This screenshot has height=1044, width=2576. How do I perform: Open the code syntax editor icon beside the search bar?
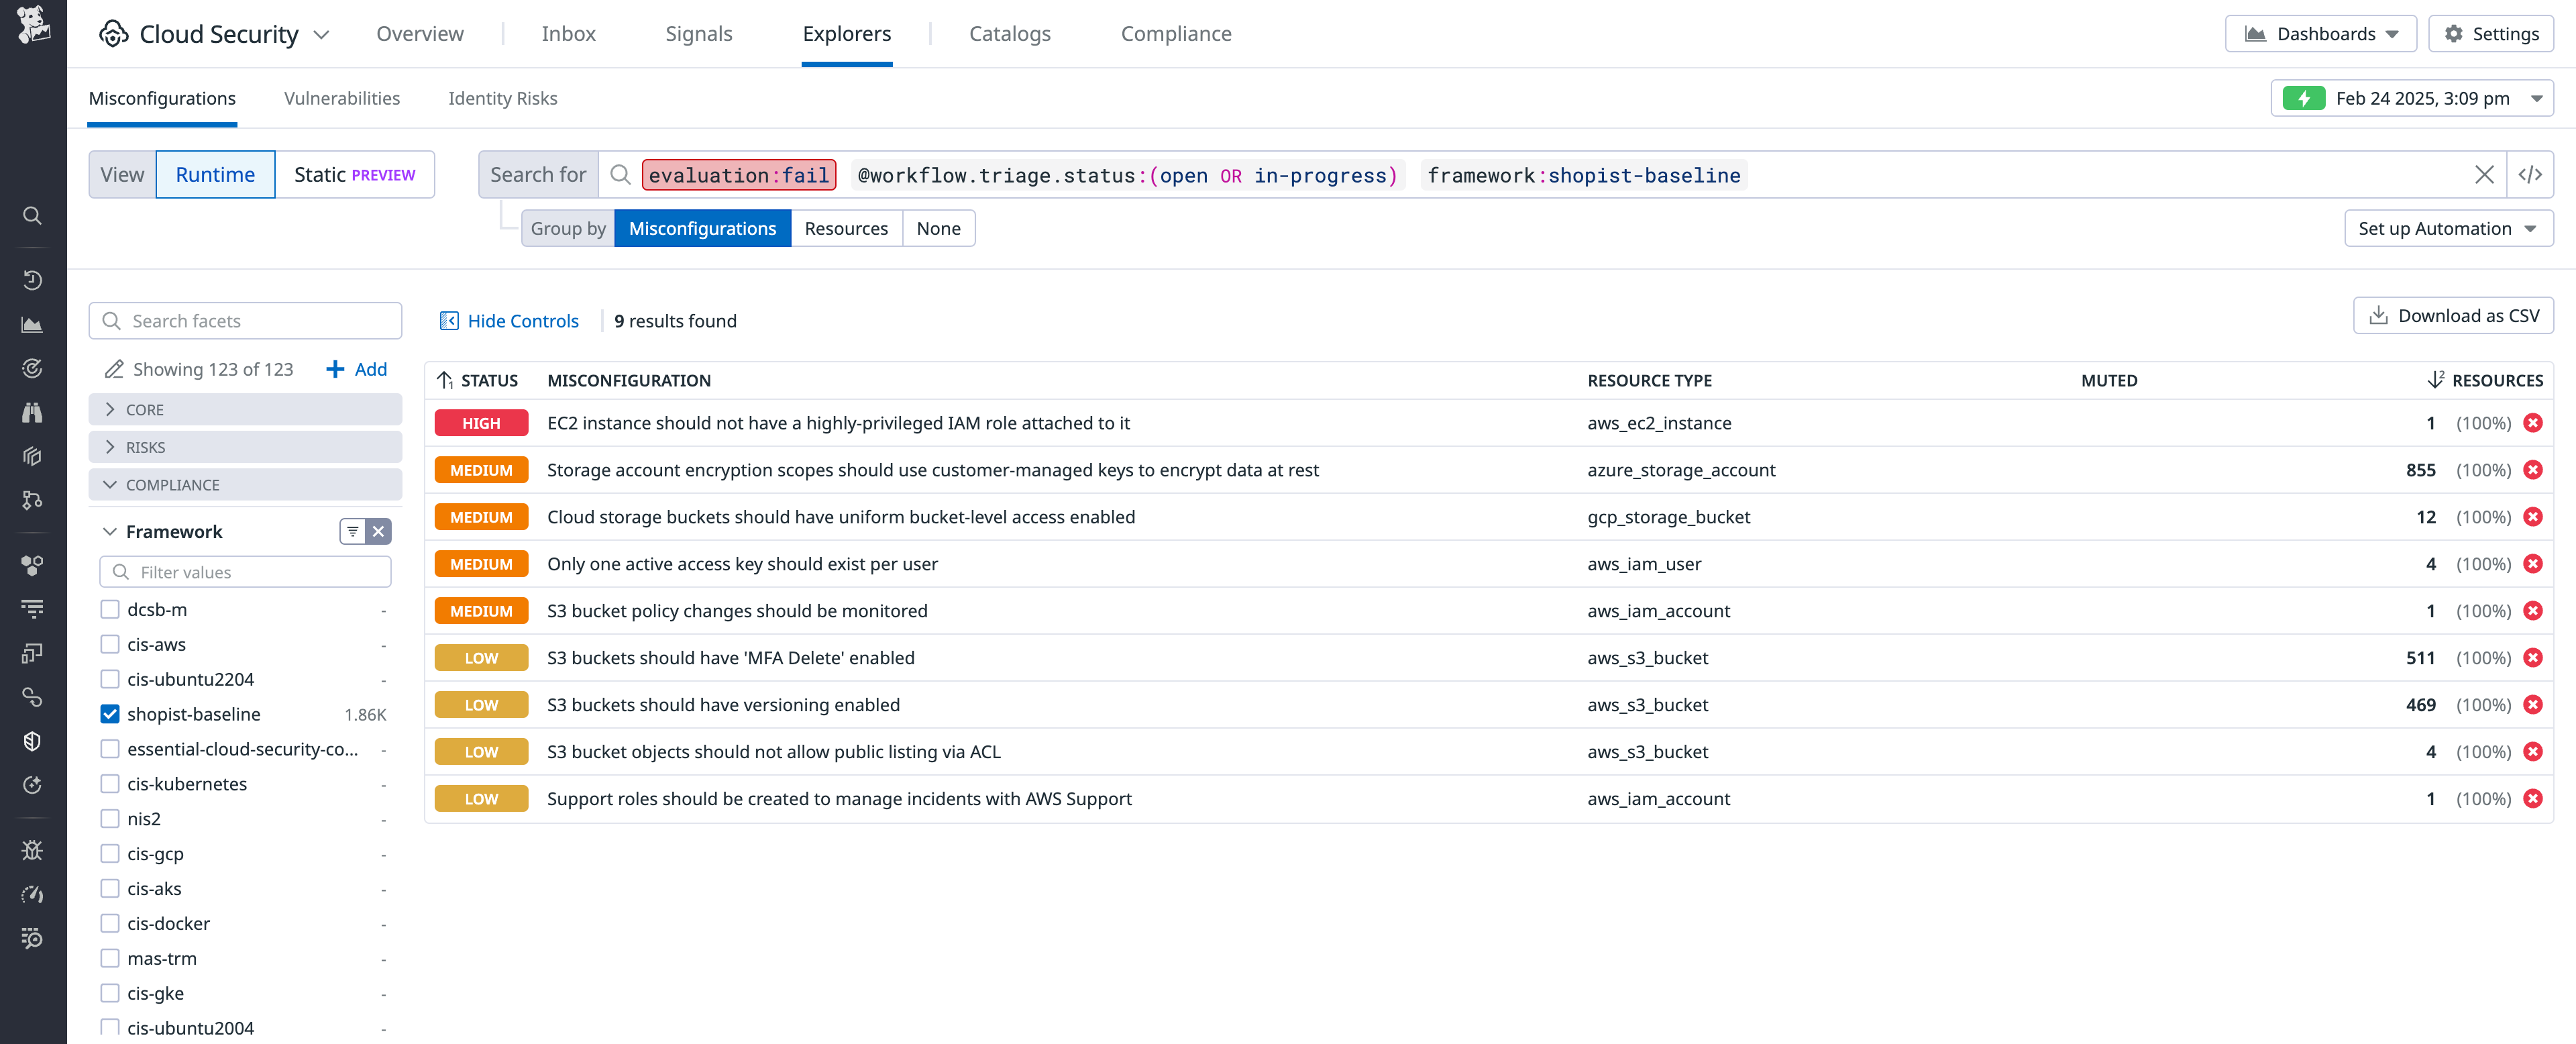tap(2532, 174)
